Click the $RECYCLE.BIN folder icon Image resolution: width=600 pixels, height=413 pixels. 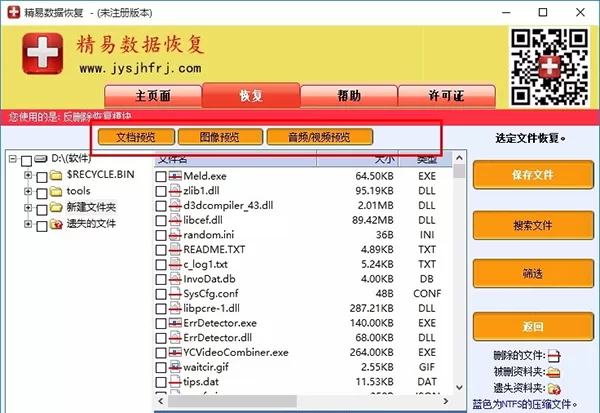56,175
